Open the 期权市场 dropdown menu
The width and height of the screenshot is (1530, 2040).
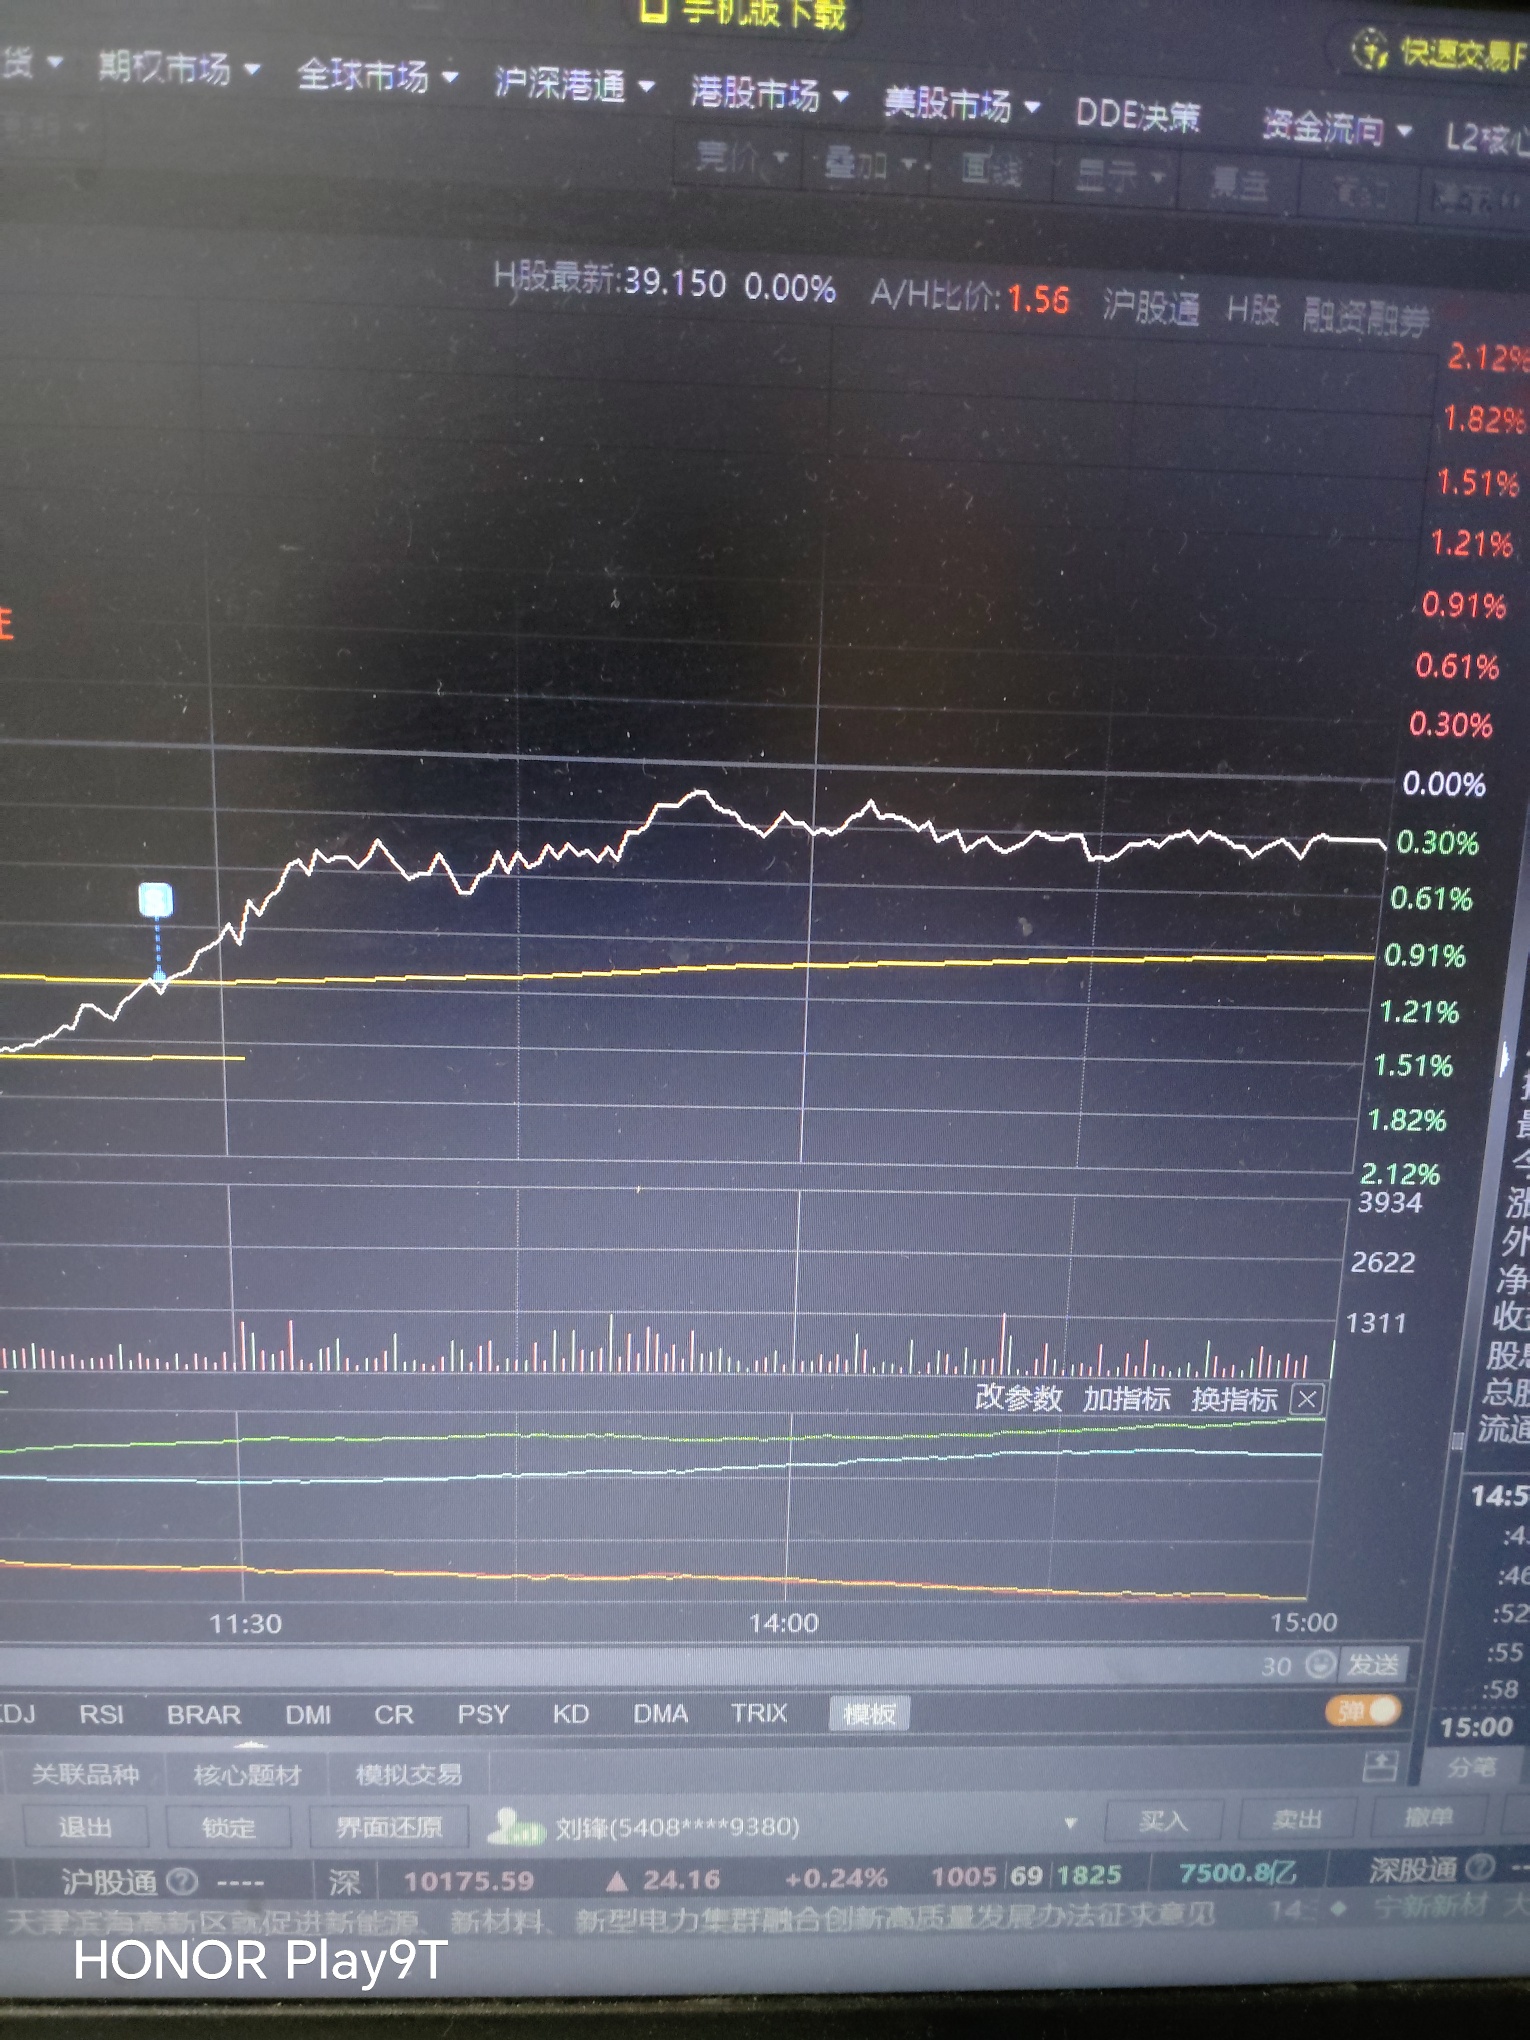tap(178, 68)
